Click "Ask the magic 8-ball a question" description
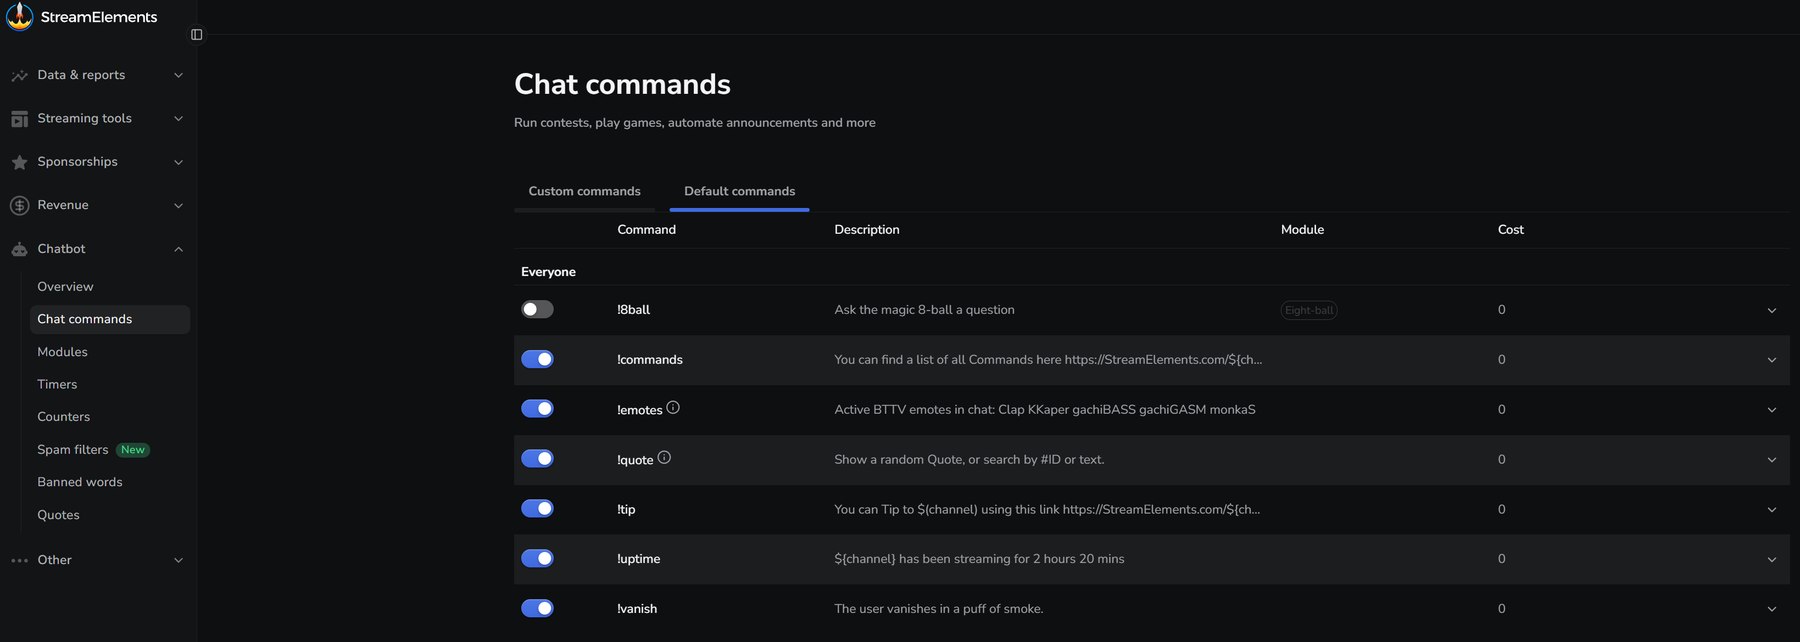The image size is (1800, 642). point(924,310)
